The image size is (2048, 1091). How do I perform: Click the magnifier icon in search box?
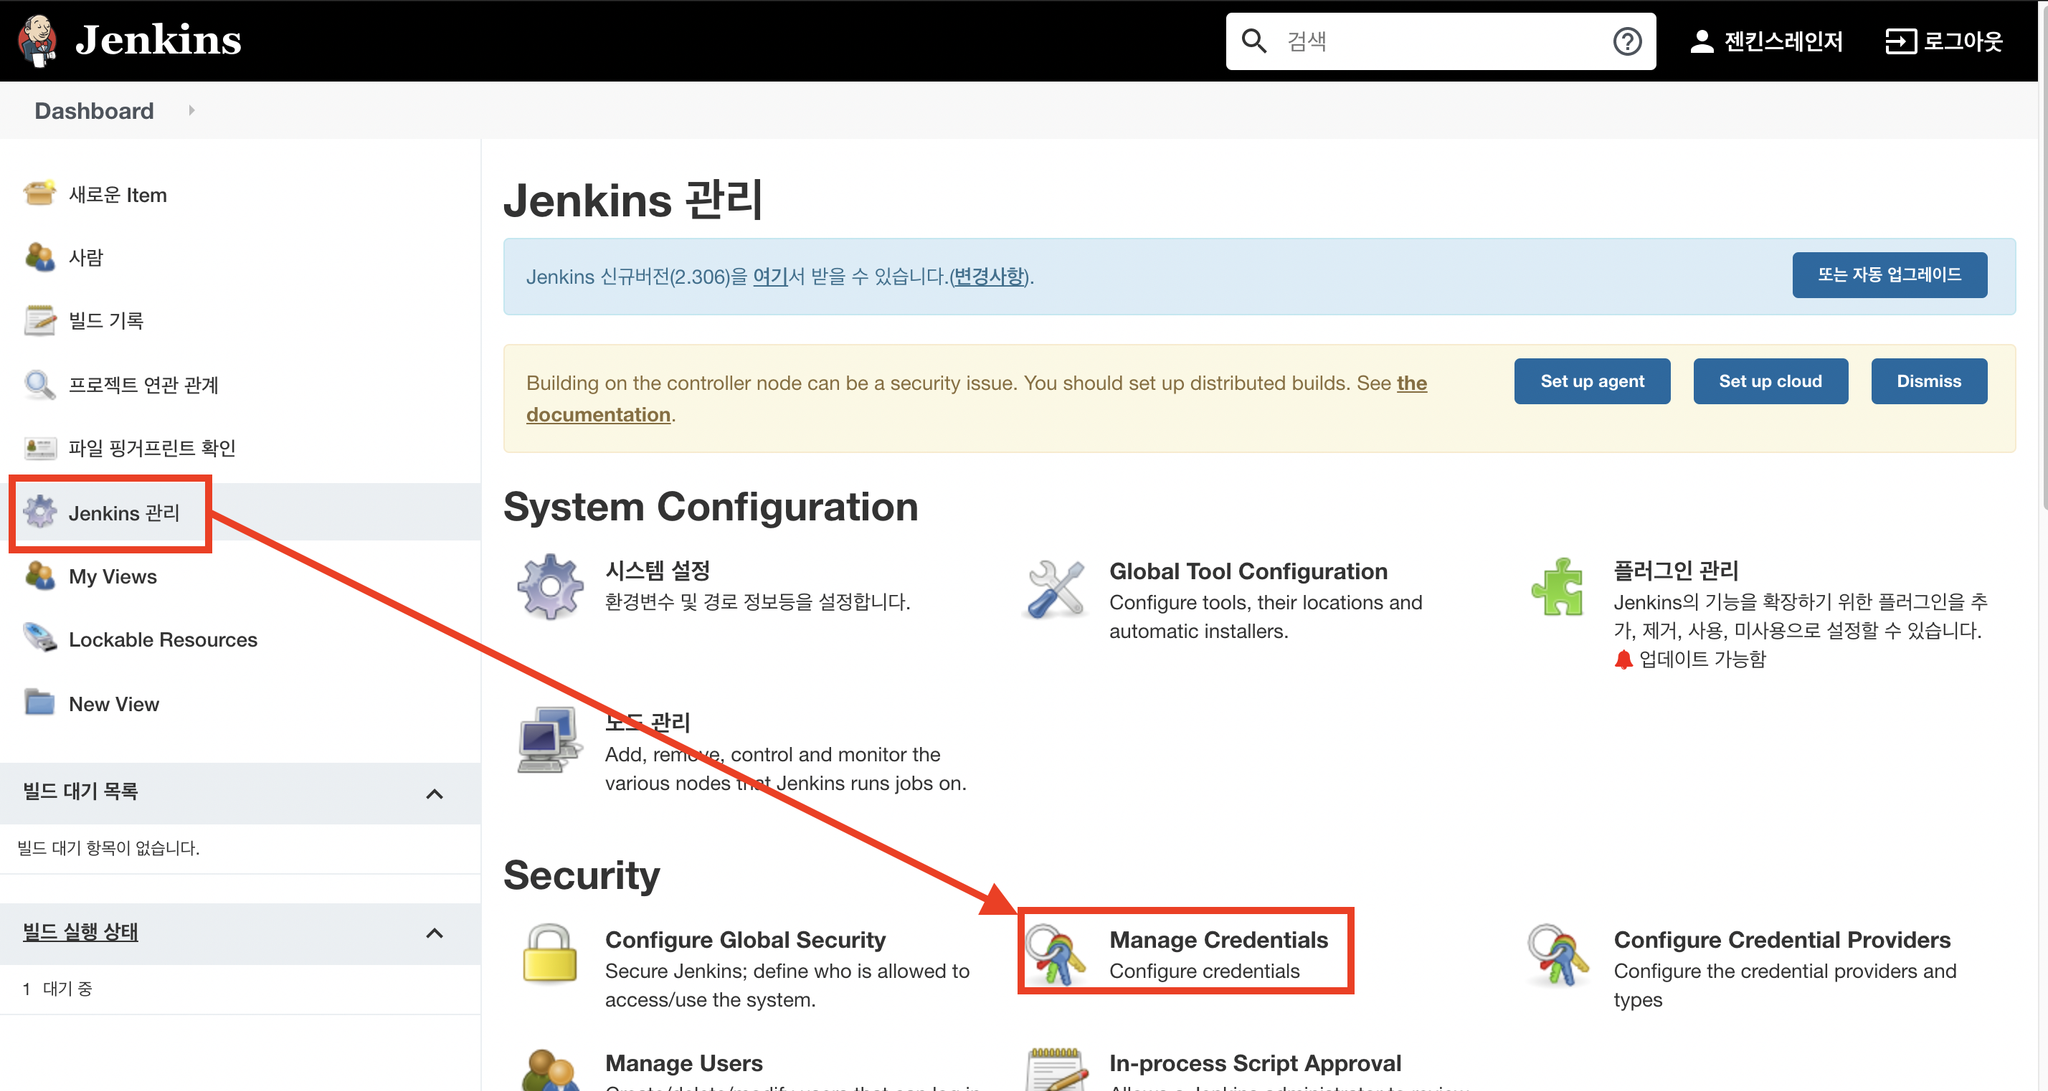tap(1253, 41)
